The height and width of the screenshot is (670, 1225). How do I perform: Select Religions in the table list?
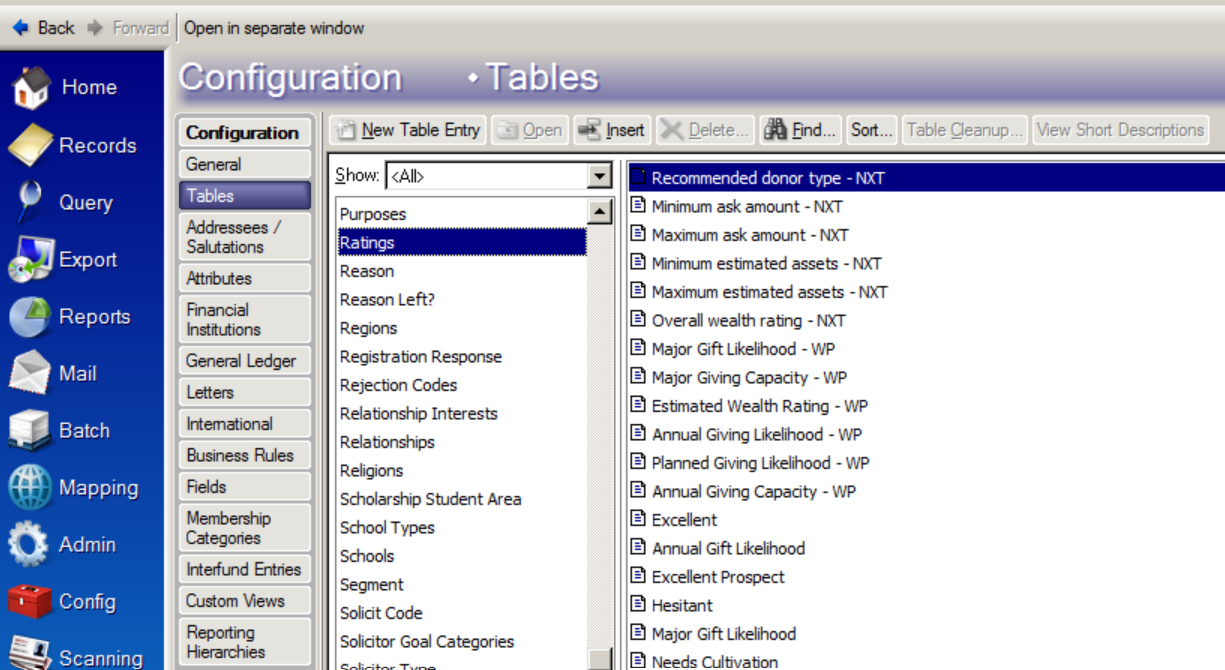click(x=462, y=471)
